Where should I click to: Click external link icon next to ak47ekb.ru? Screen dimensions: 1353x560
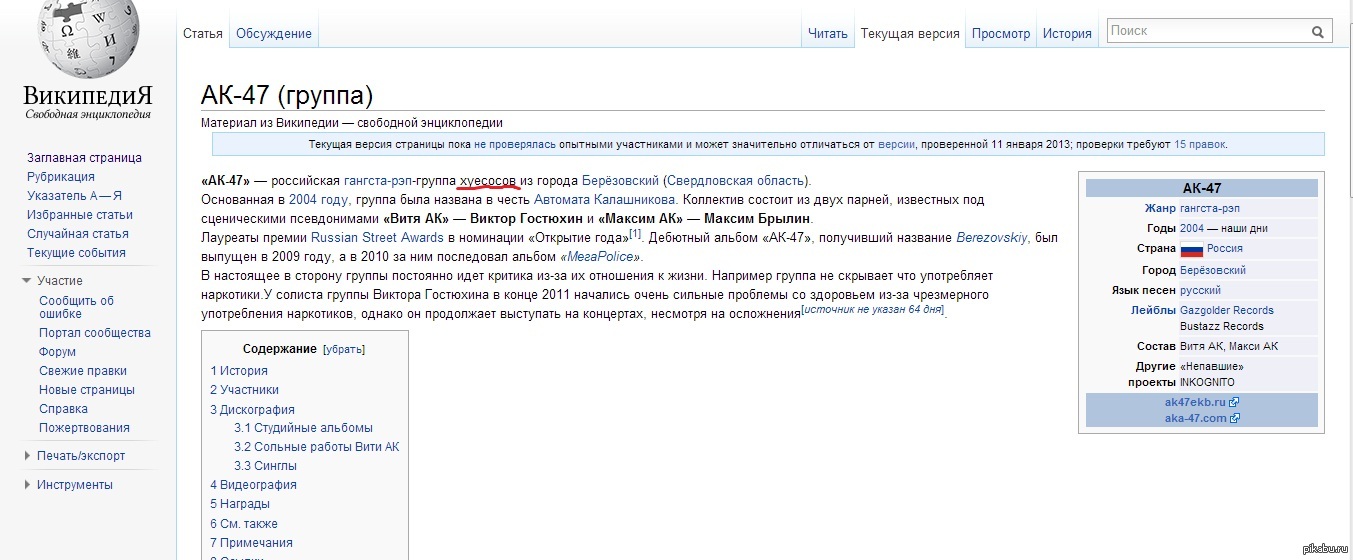1235,402
